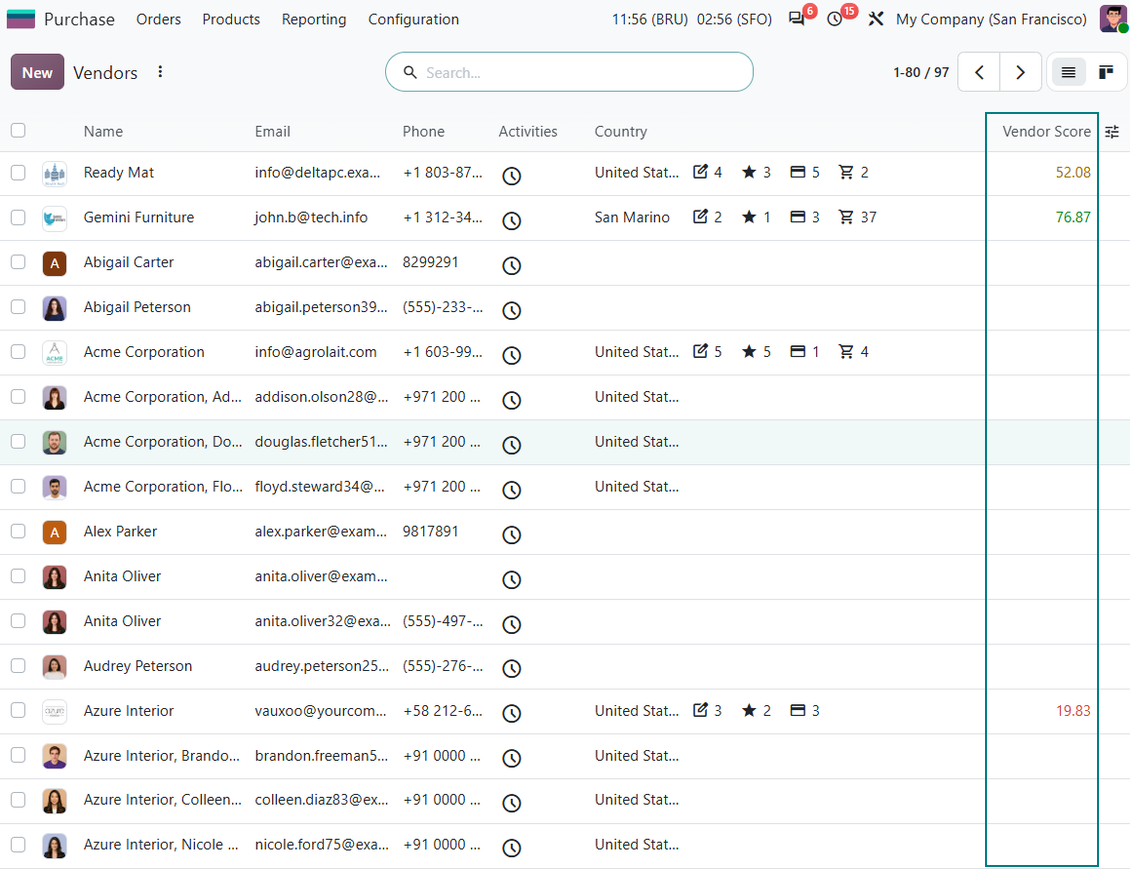Image resolution: width=1130 pixels, height=869 pixels.
Task: Click Gemini Furniture's edit note icon
Action: click(x=700, y=217)
